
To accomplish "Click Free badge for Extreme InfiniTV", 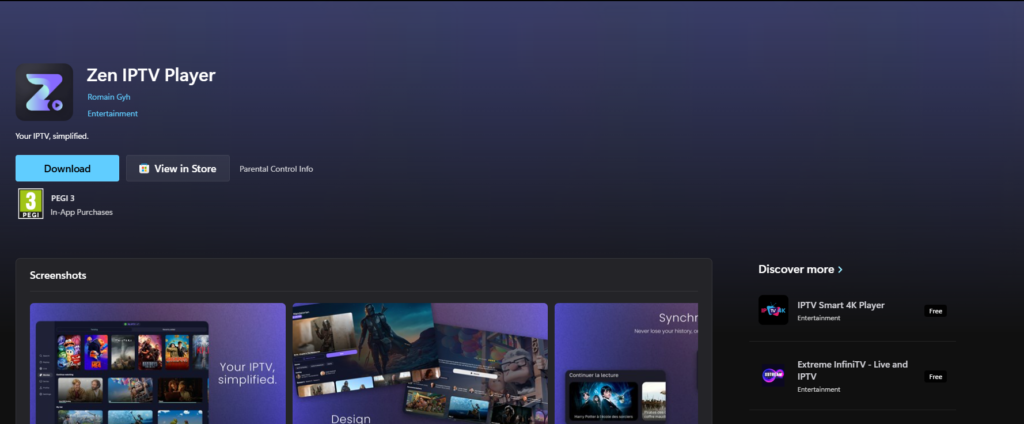I will [935, 377].
